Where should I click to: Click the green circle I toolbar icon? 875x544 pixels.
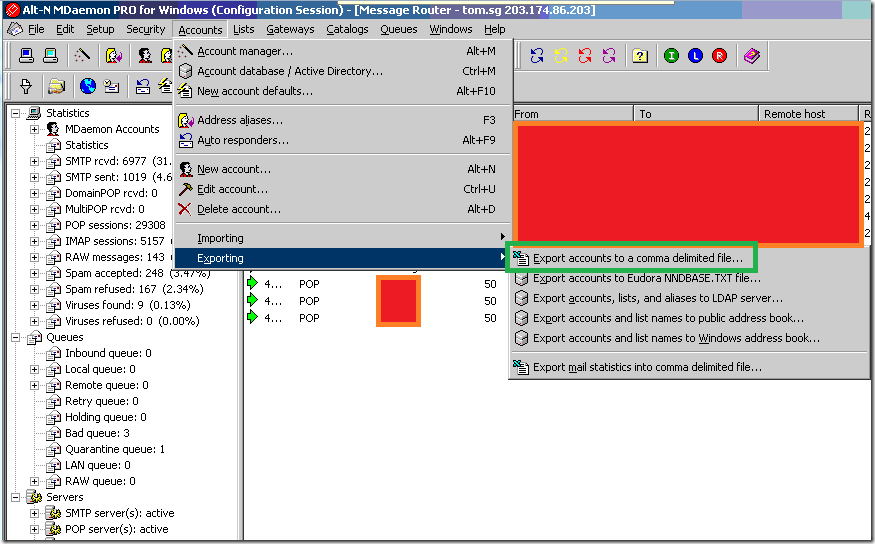tap(671, 55)
